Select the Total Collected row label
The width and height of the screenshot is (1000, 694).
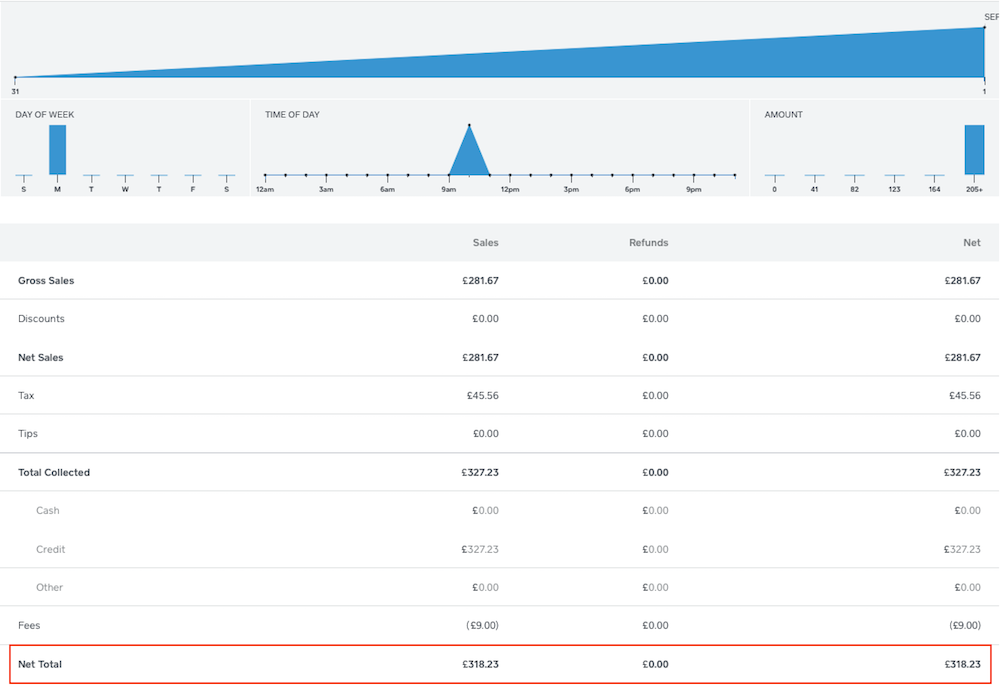click(x=54, y=472)
